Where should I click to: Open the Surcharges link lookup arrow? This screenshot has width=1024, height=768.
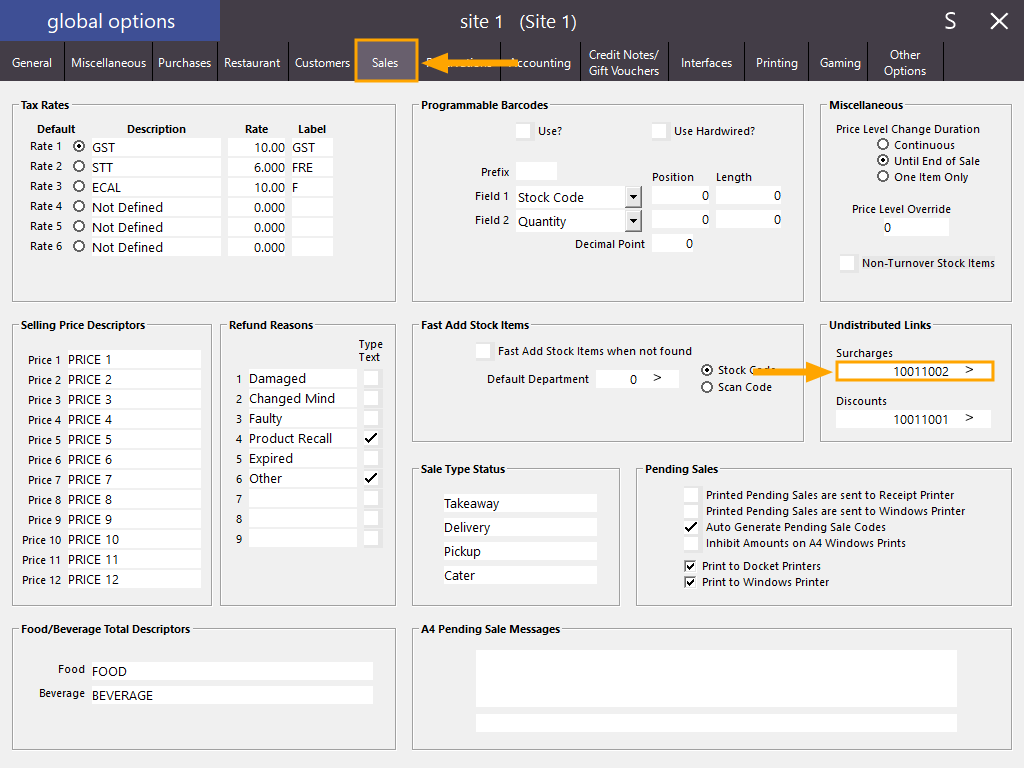pyautogui.click(x=969, y=371)
